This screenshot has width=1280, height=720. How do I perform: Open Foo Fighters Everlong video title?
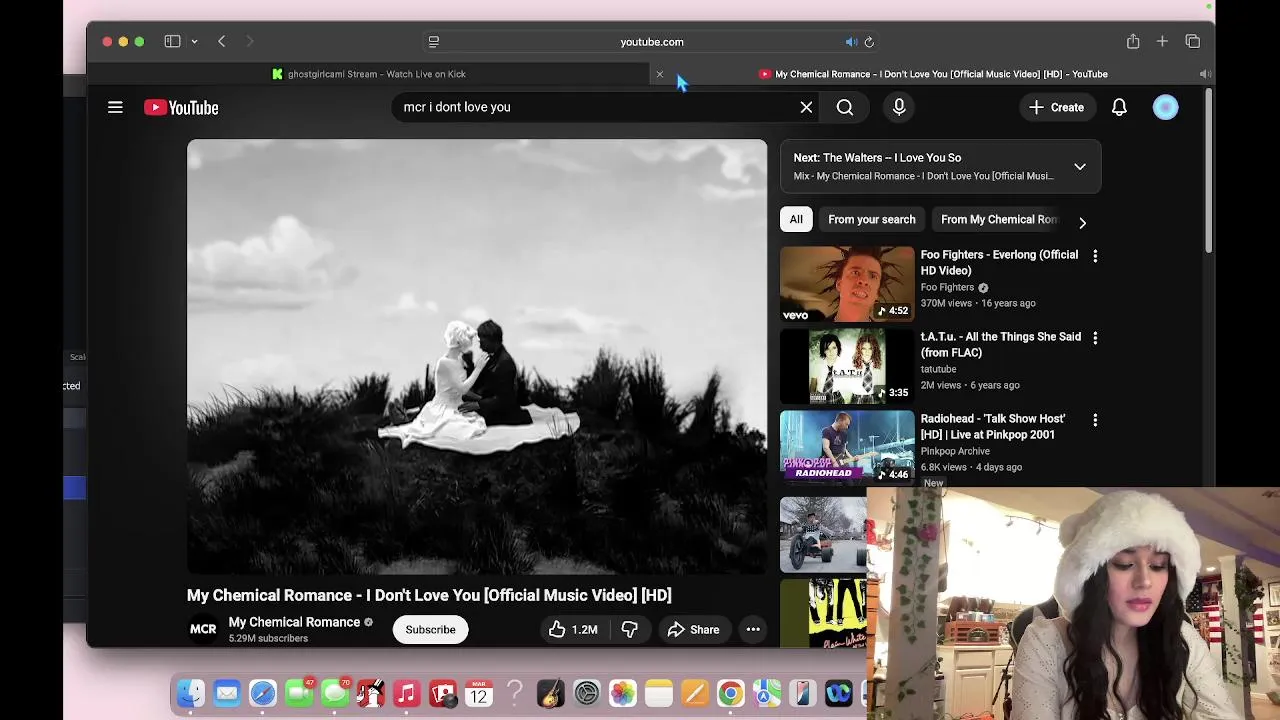point(999,262)
